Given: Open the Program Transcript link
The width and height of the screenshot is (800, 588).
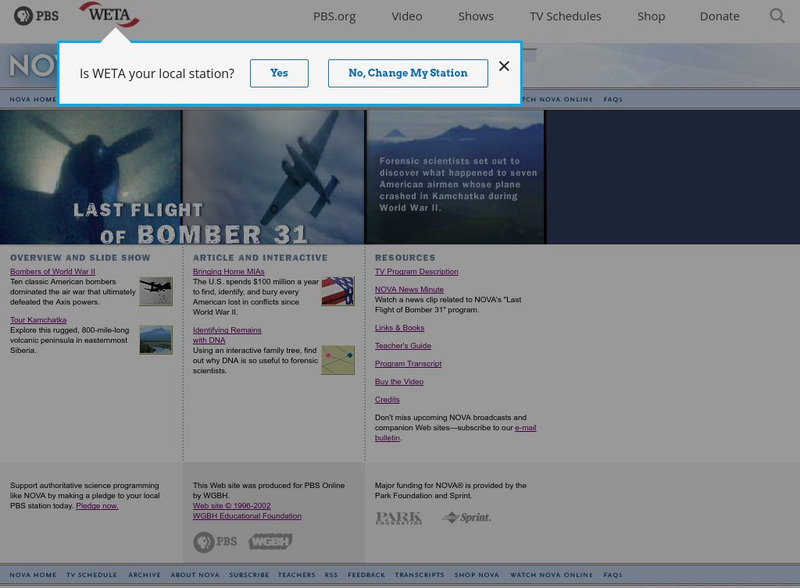Looking at the screenshot, I should tap(408, 364).
